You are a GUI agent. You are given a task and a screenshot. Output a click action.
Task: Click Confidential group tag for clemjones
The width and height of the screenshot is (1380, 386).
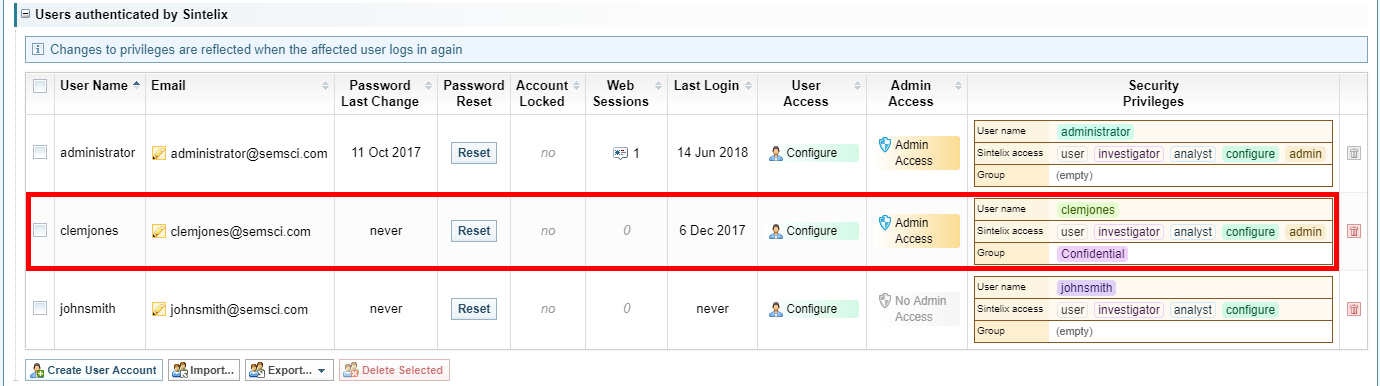[1093, 254]
